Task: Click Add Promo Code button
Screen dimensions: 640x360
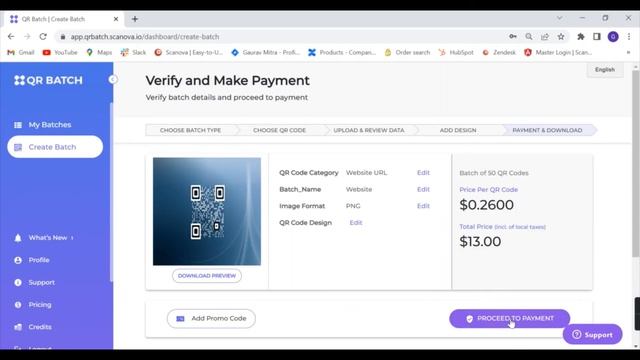Action: 211,318
